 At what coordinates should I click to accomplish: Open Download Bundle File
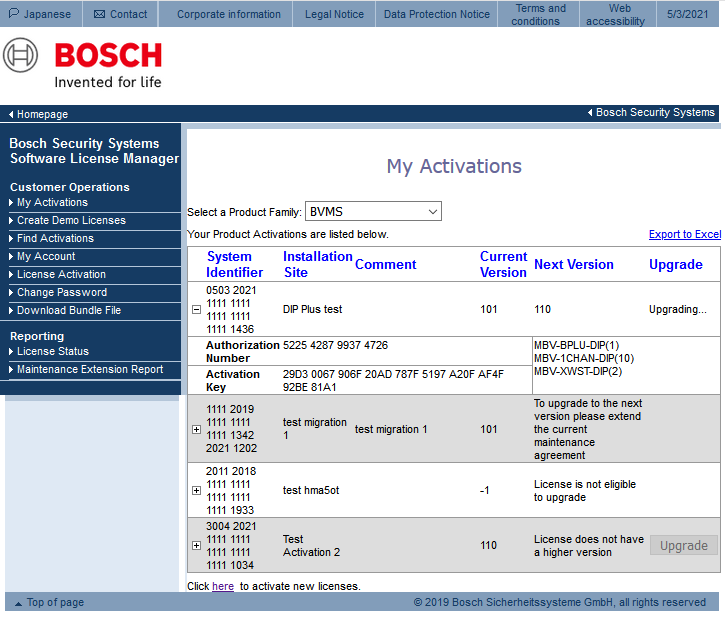coord(68,310)
